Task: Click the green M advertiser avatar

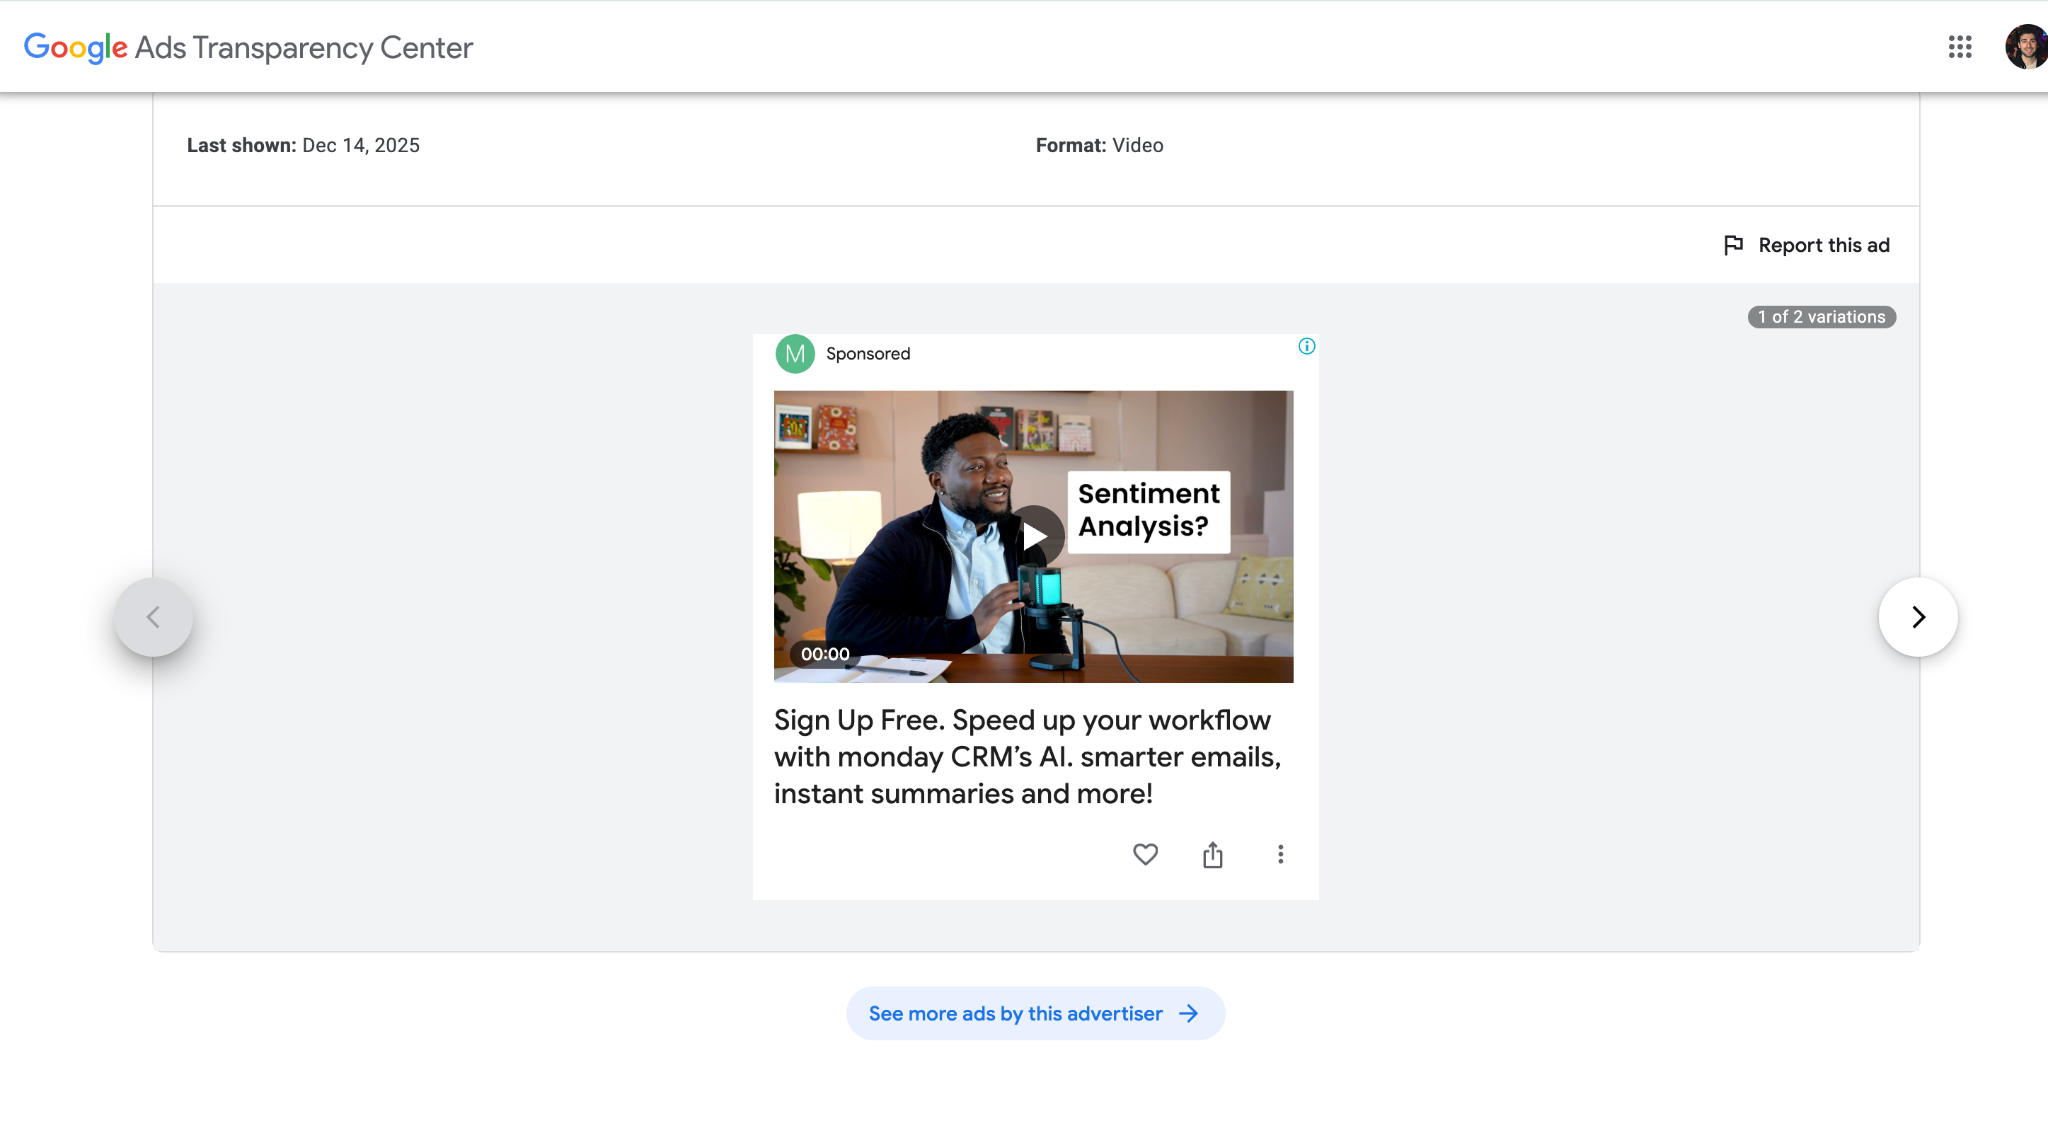Action: click(795, 354)
